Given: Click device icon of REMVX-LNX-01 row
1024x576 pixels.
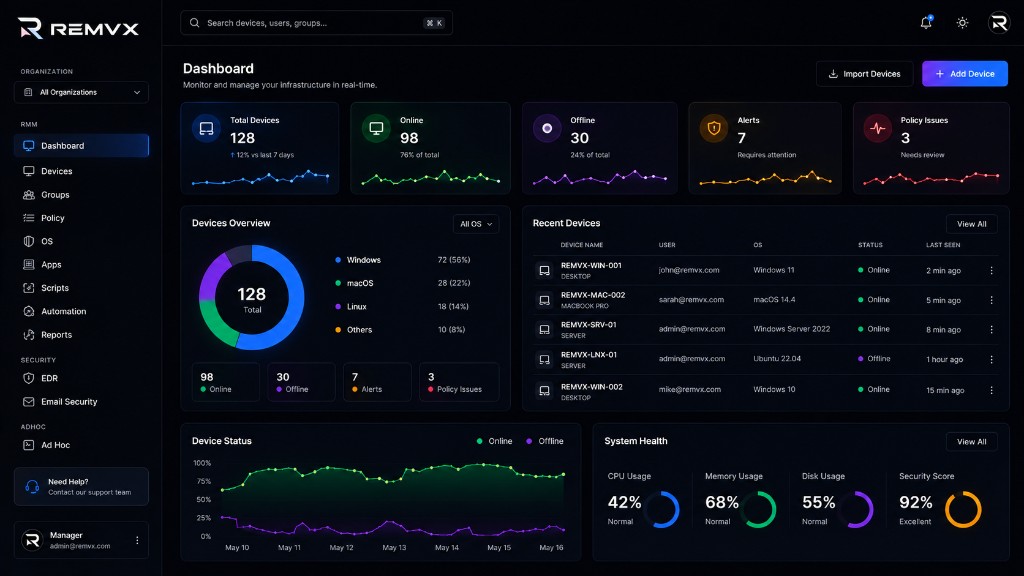Looking at the screenshot, I should pos(544,359).
